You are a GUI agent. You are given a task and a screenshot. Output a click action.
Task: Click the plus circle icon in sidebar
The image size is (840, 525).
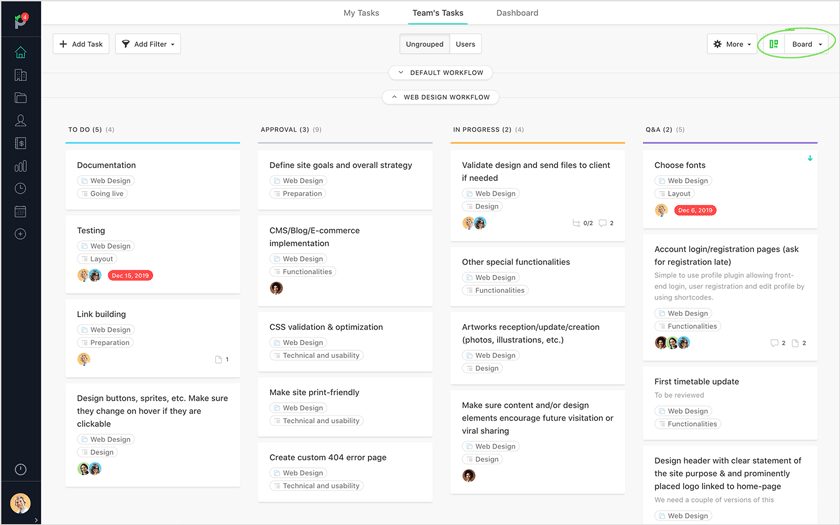[20, 234]
